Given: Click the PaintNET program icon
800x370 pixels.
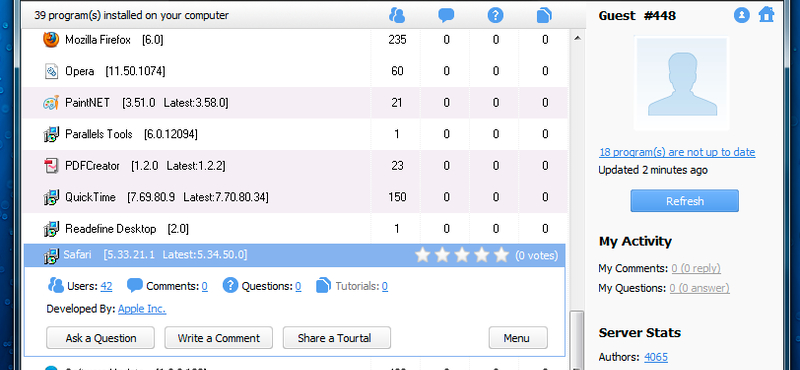Looking at the screenshot, I should click(x=51, y=103).
